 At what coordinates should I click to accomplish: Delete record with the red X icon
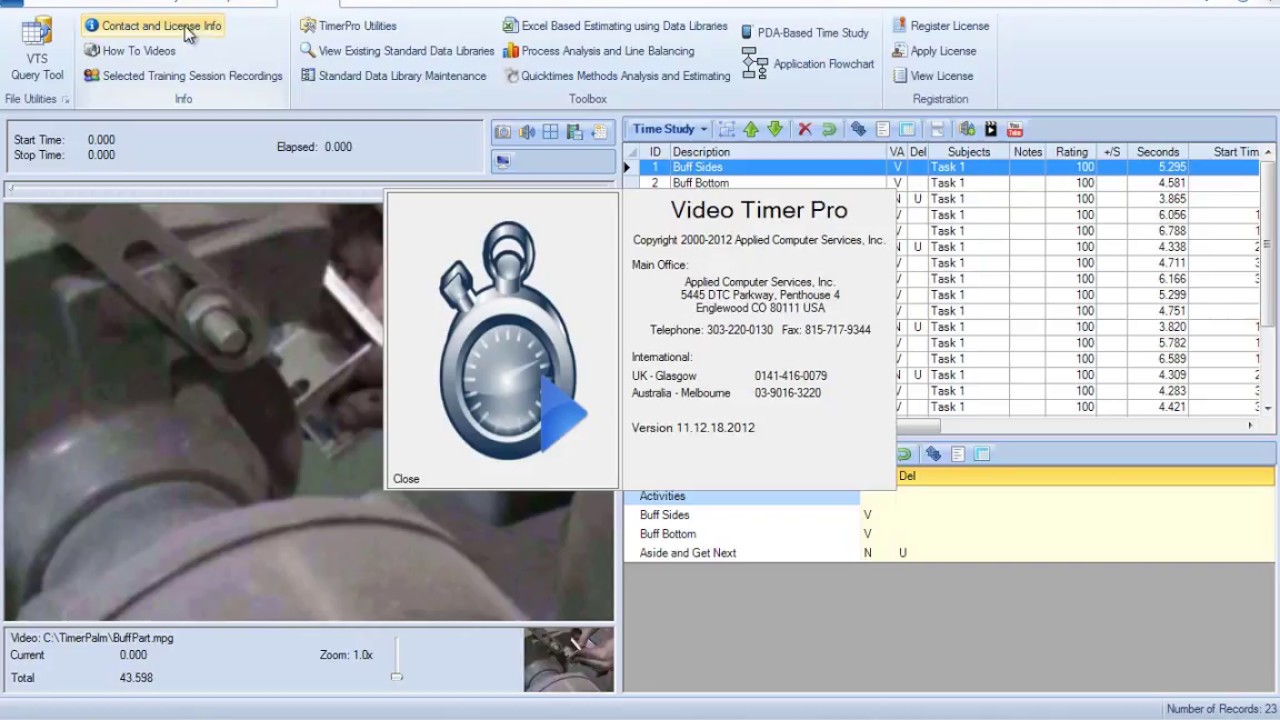[x=804, y=129]
